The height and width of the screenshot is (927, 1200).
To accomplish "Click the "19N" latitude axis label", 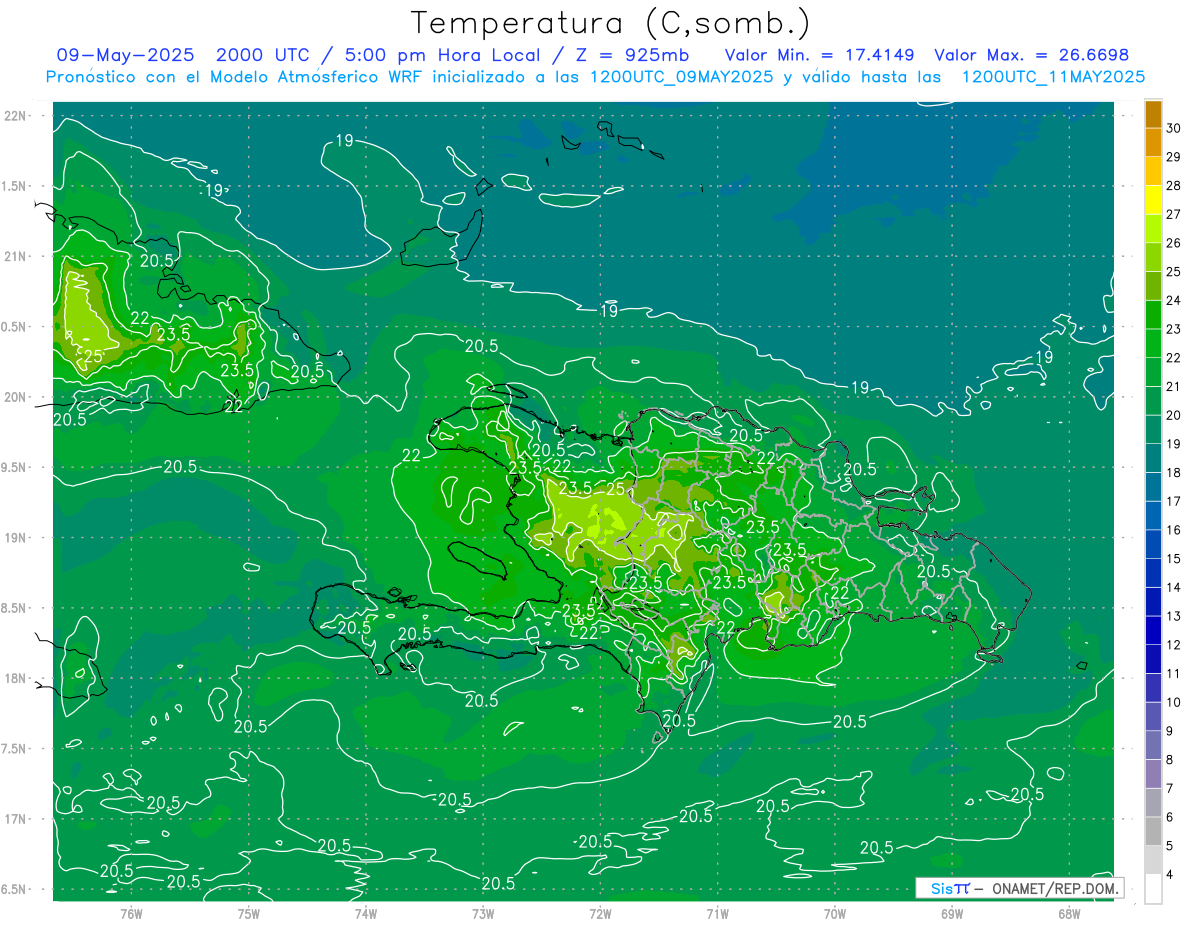I will click(x=15, y=538).
